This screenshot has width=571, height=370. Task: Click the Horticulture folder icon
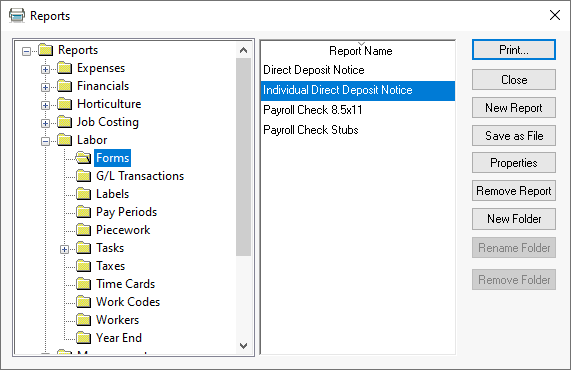(x=64, y=104)
